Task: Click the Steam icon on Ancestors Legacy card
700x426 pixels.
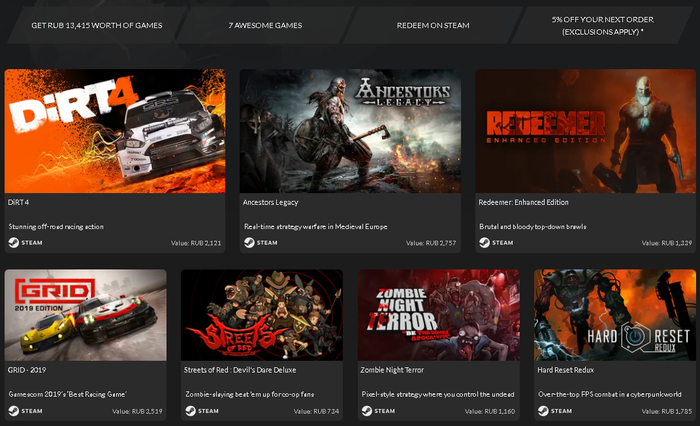Action: (249, 242)
